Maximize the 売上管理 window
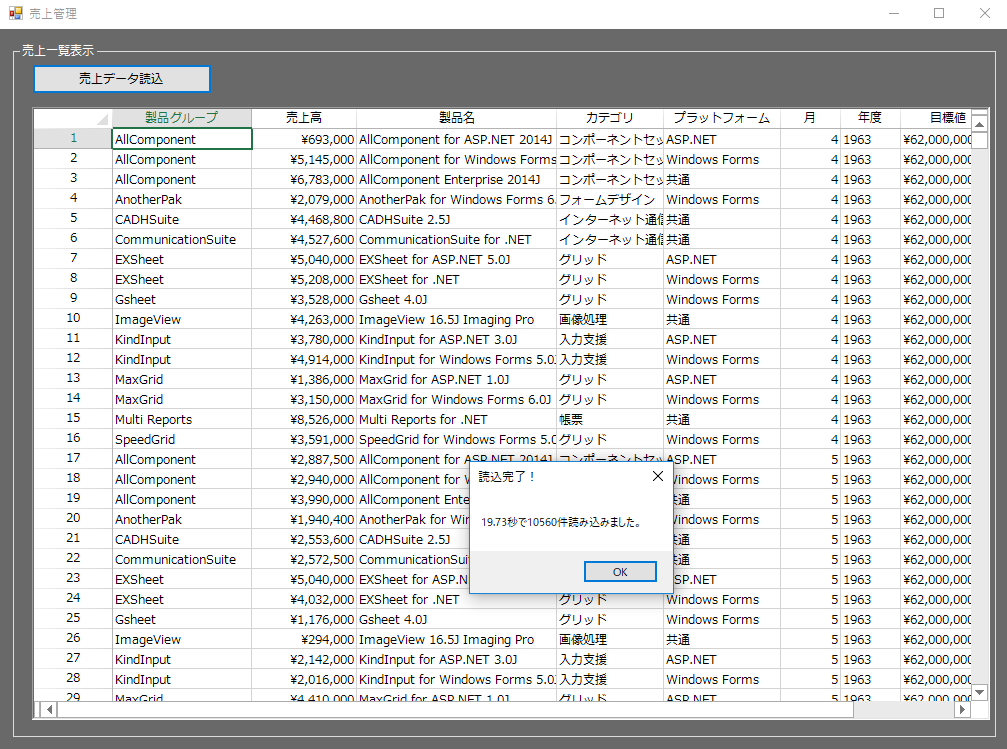Image resolution: width=1007 pixels, height=749 pixels. 939,13
